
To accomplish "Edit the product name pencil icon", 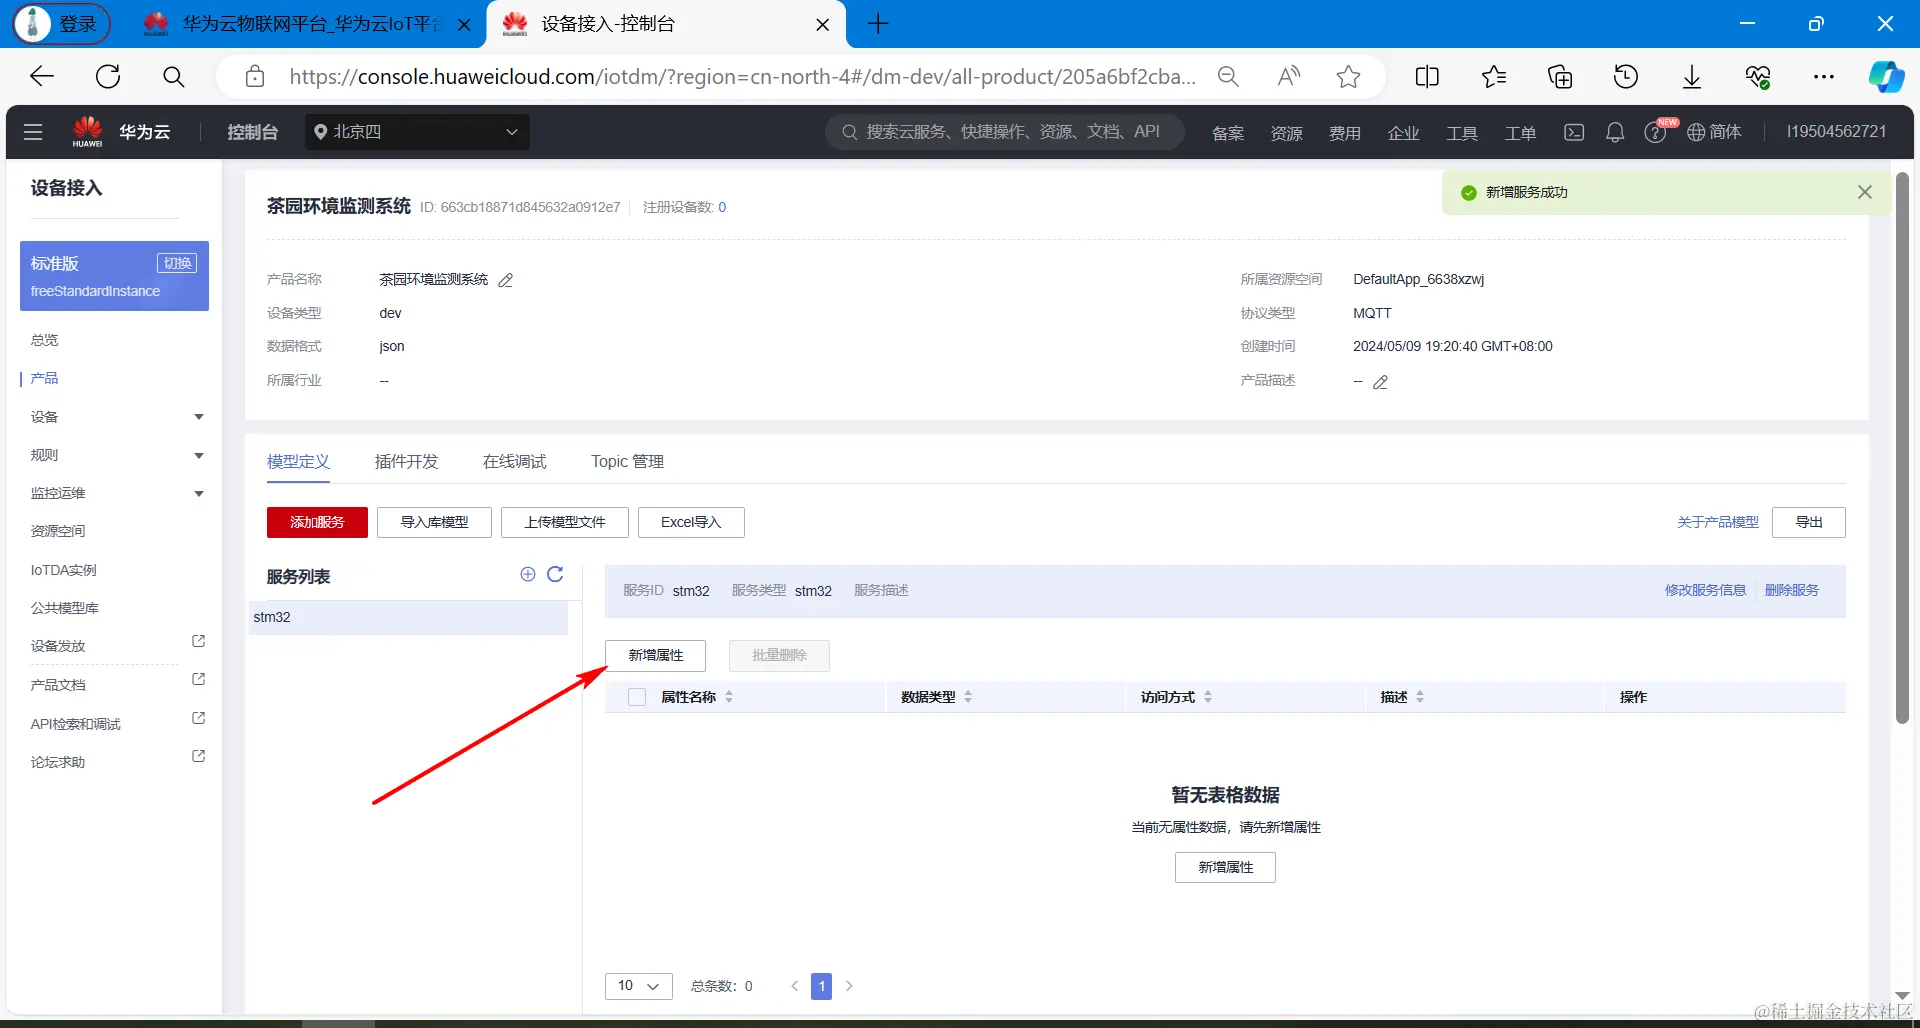I will [x=506, y=280].
